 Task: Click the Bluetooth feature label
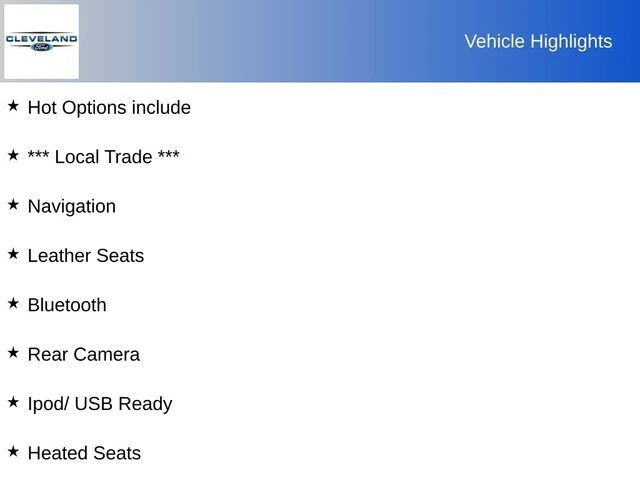pos(67,305)
